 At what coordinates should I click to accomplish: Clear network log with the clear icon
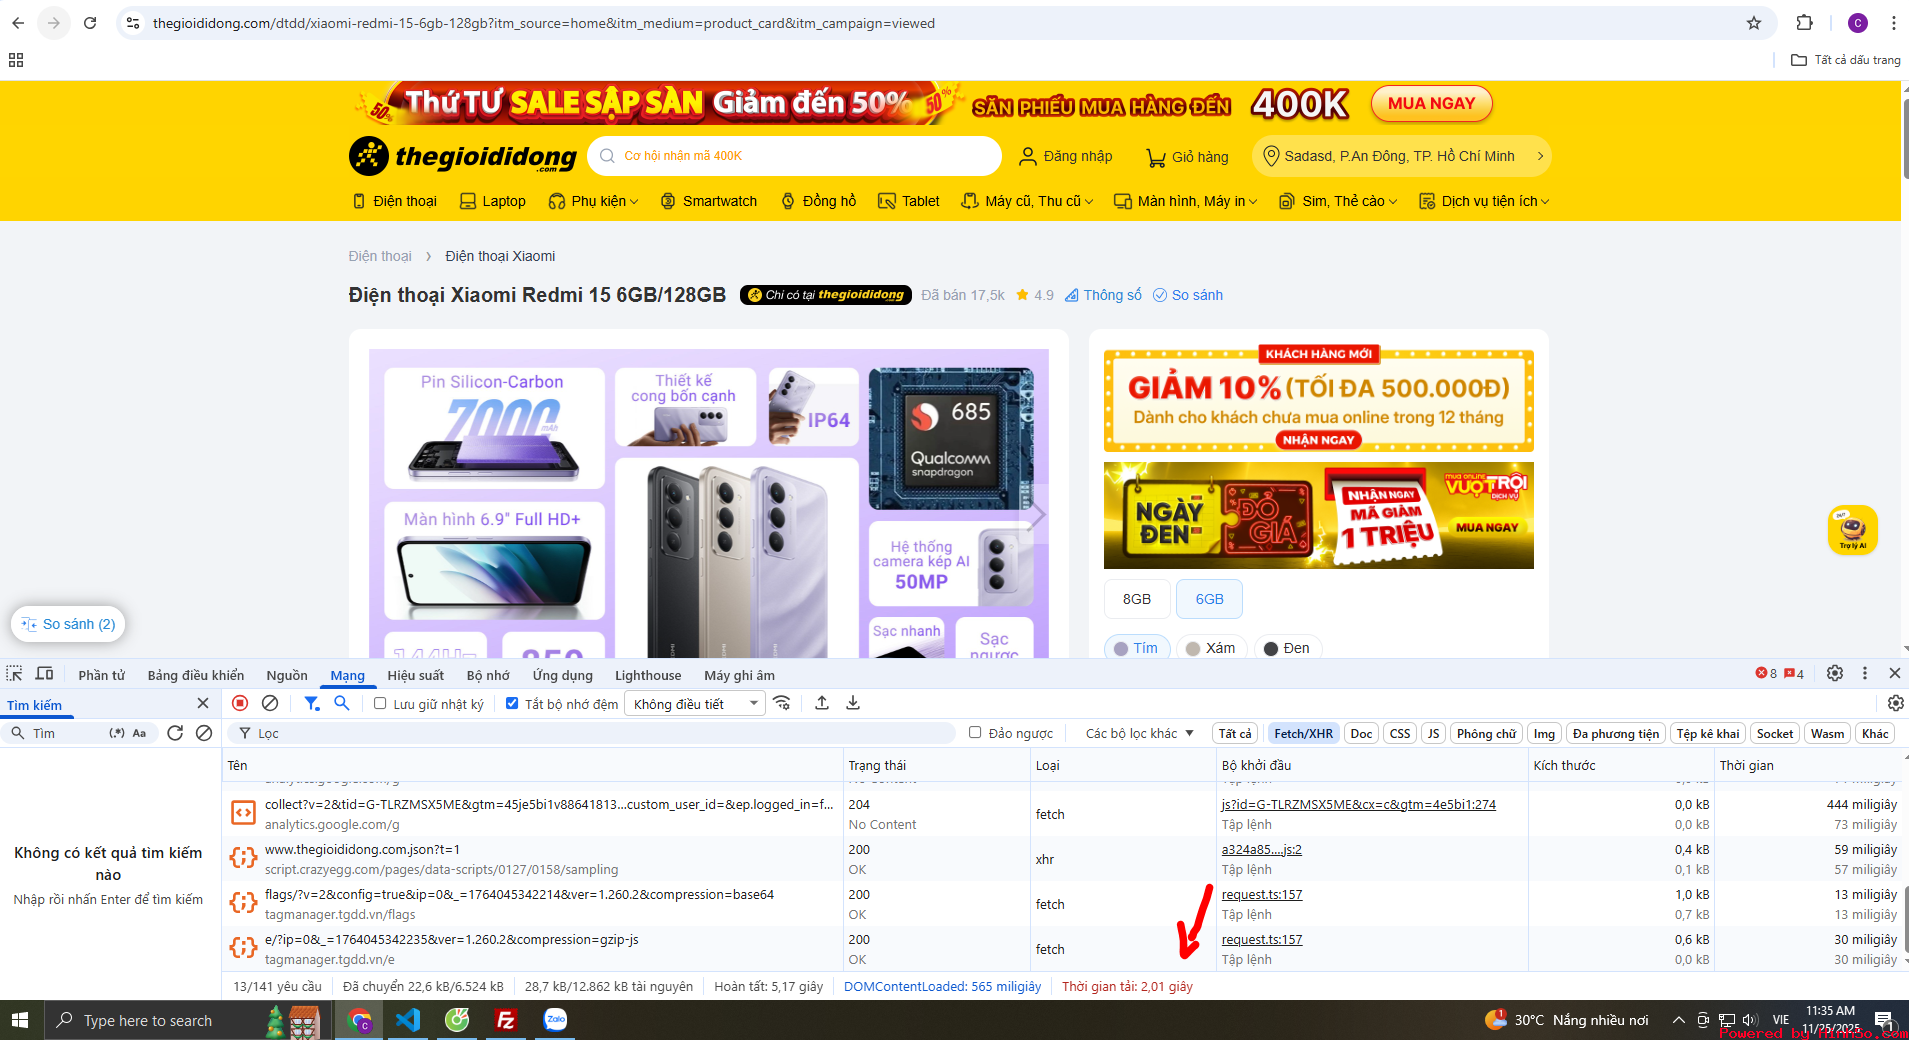click(269, 703)
